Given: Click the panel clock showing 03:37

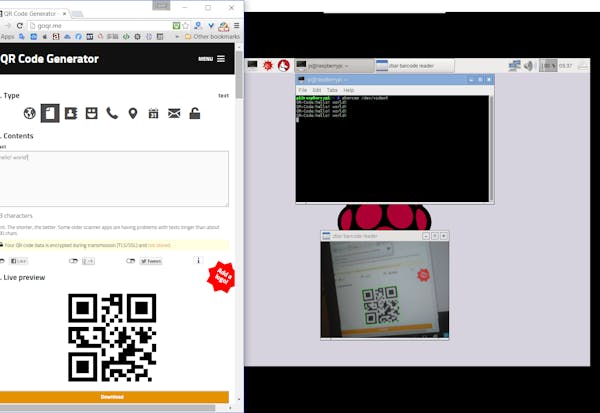Looking at the screenshot, I should pyautogui.click(x=566, y=66).
